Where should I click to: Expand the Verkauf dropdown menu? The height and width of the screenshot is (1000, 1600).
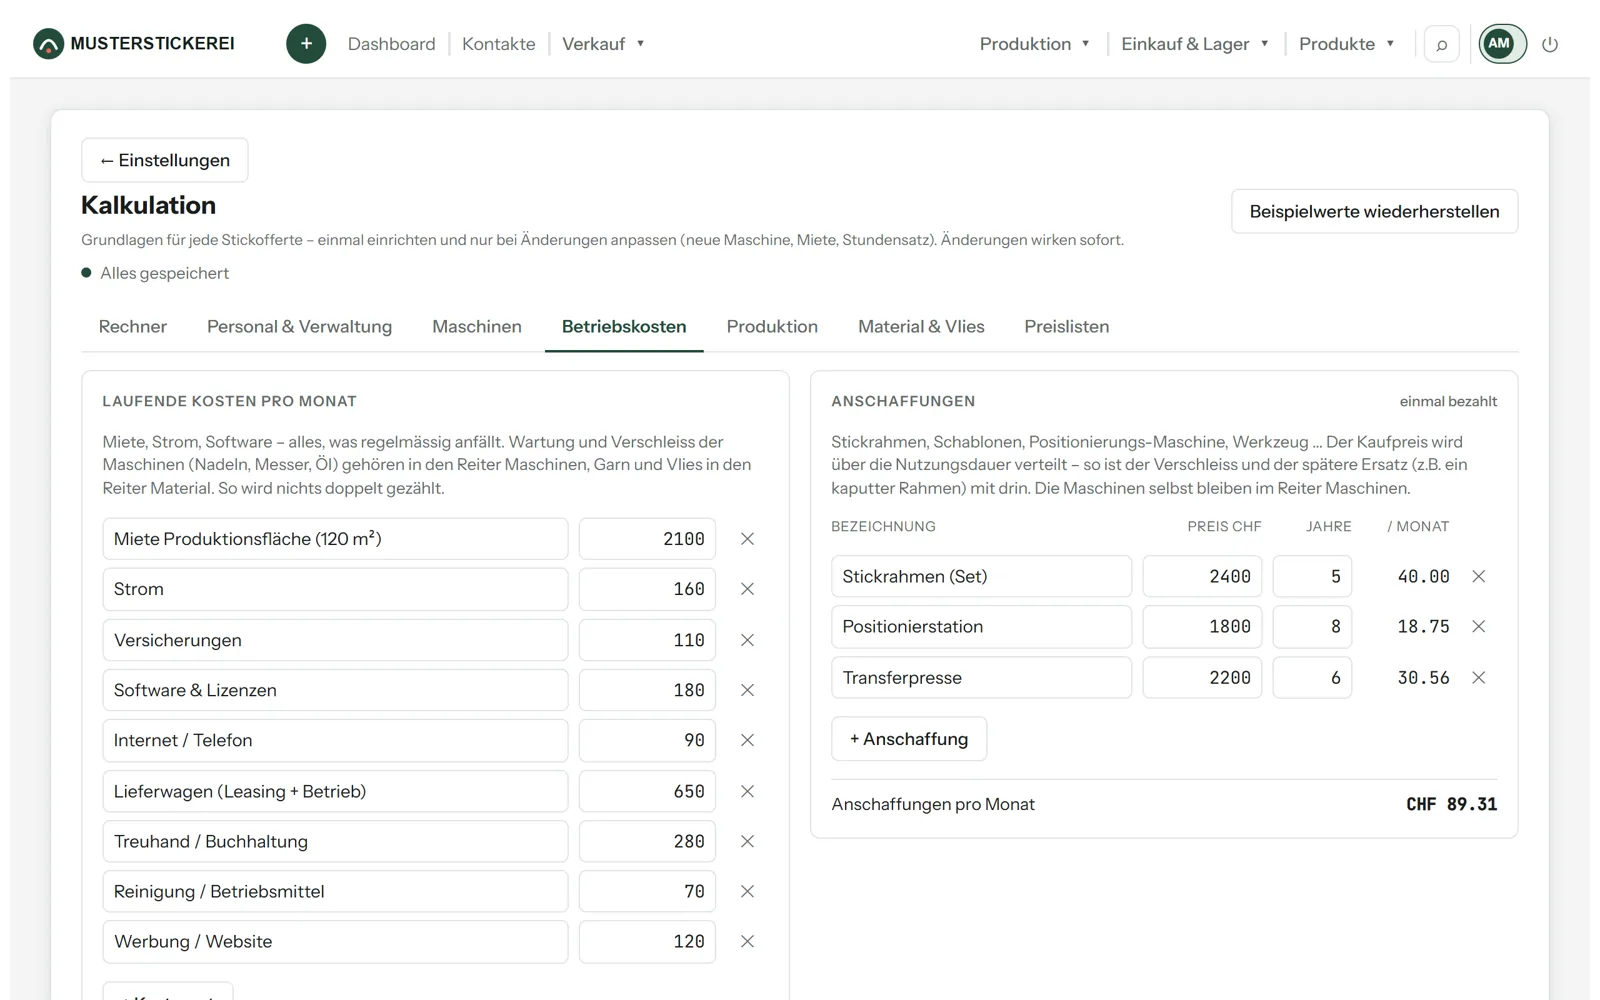603,44
